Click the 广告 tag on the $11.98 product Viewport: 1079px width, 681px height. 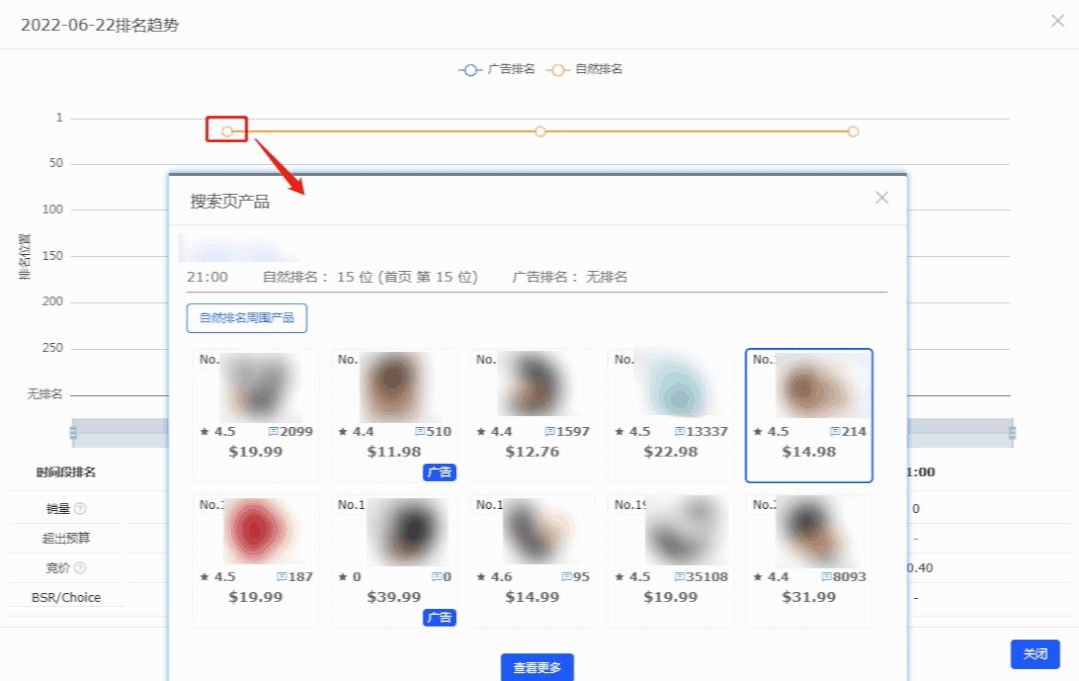click(440, 472)
